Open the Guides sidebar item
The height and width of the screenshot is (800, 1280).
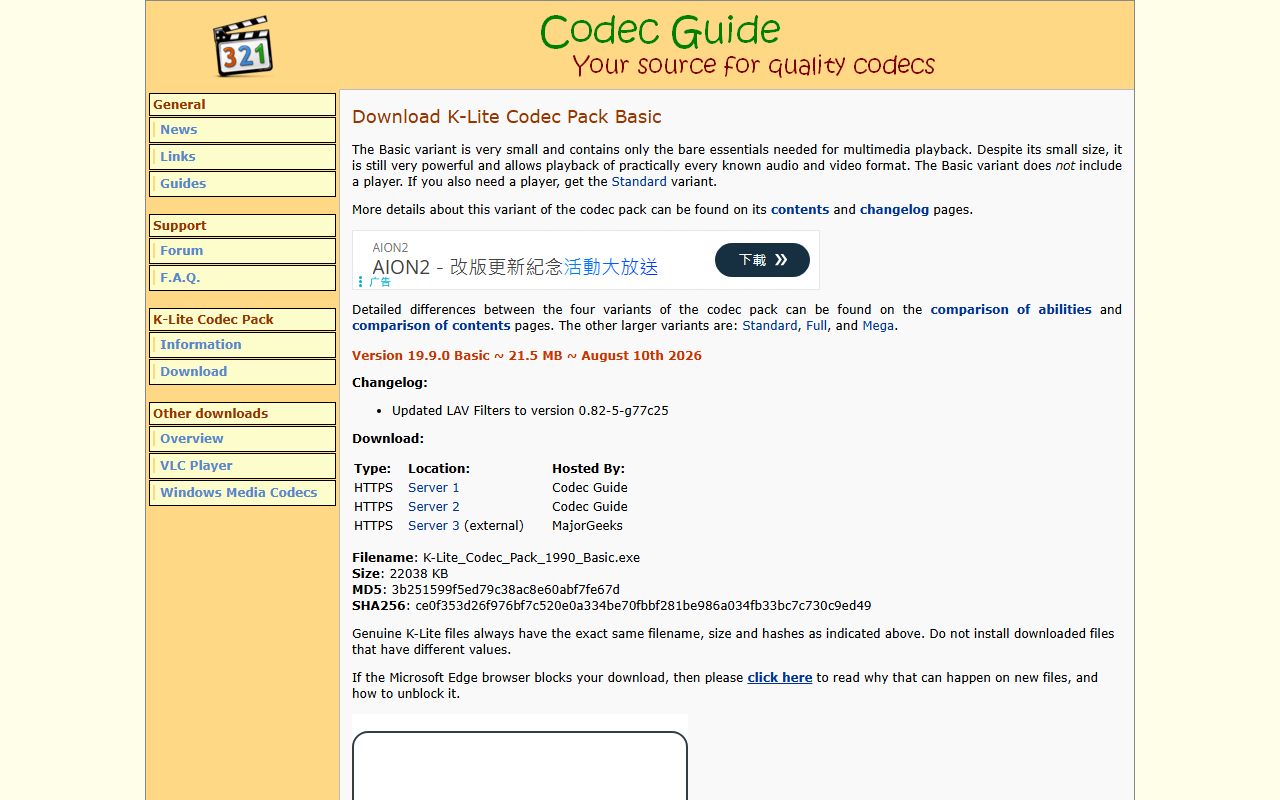243,184
